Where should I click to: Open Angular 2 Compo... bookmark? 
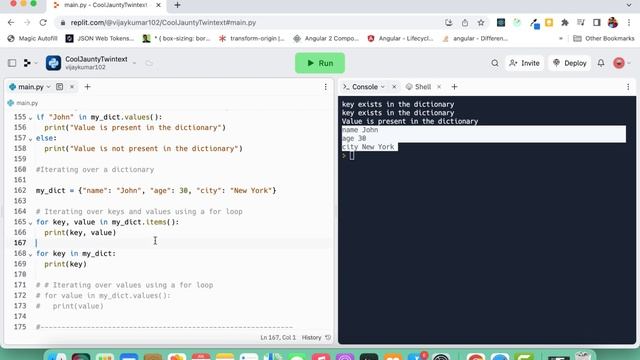[326, 38]
